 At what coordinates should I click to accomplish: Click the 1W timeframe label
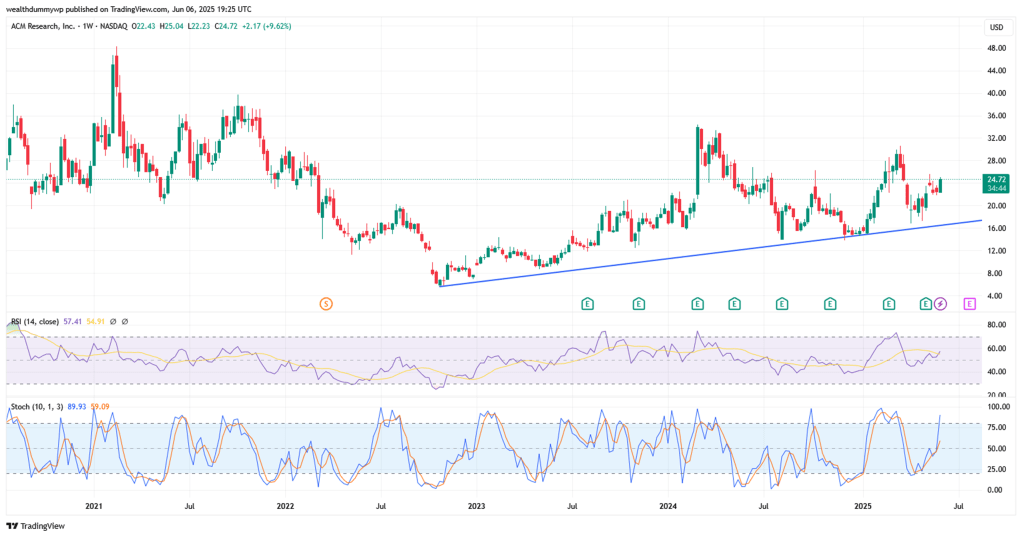click(87, 27)
